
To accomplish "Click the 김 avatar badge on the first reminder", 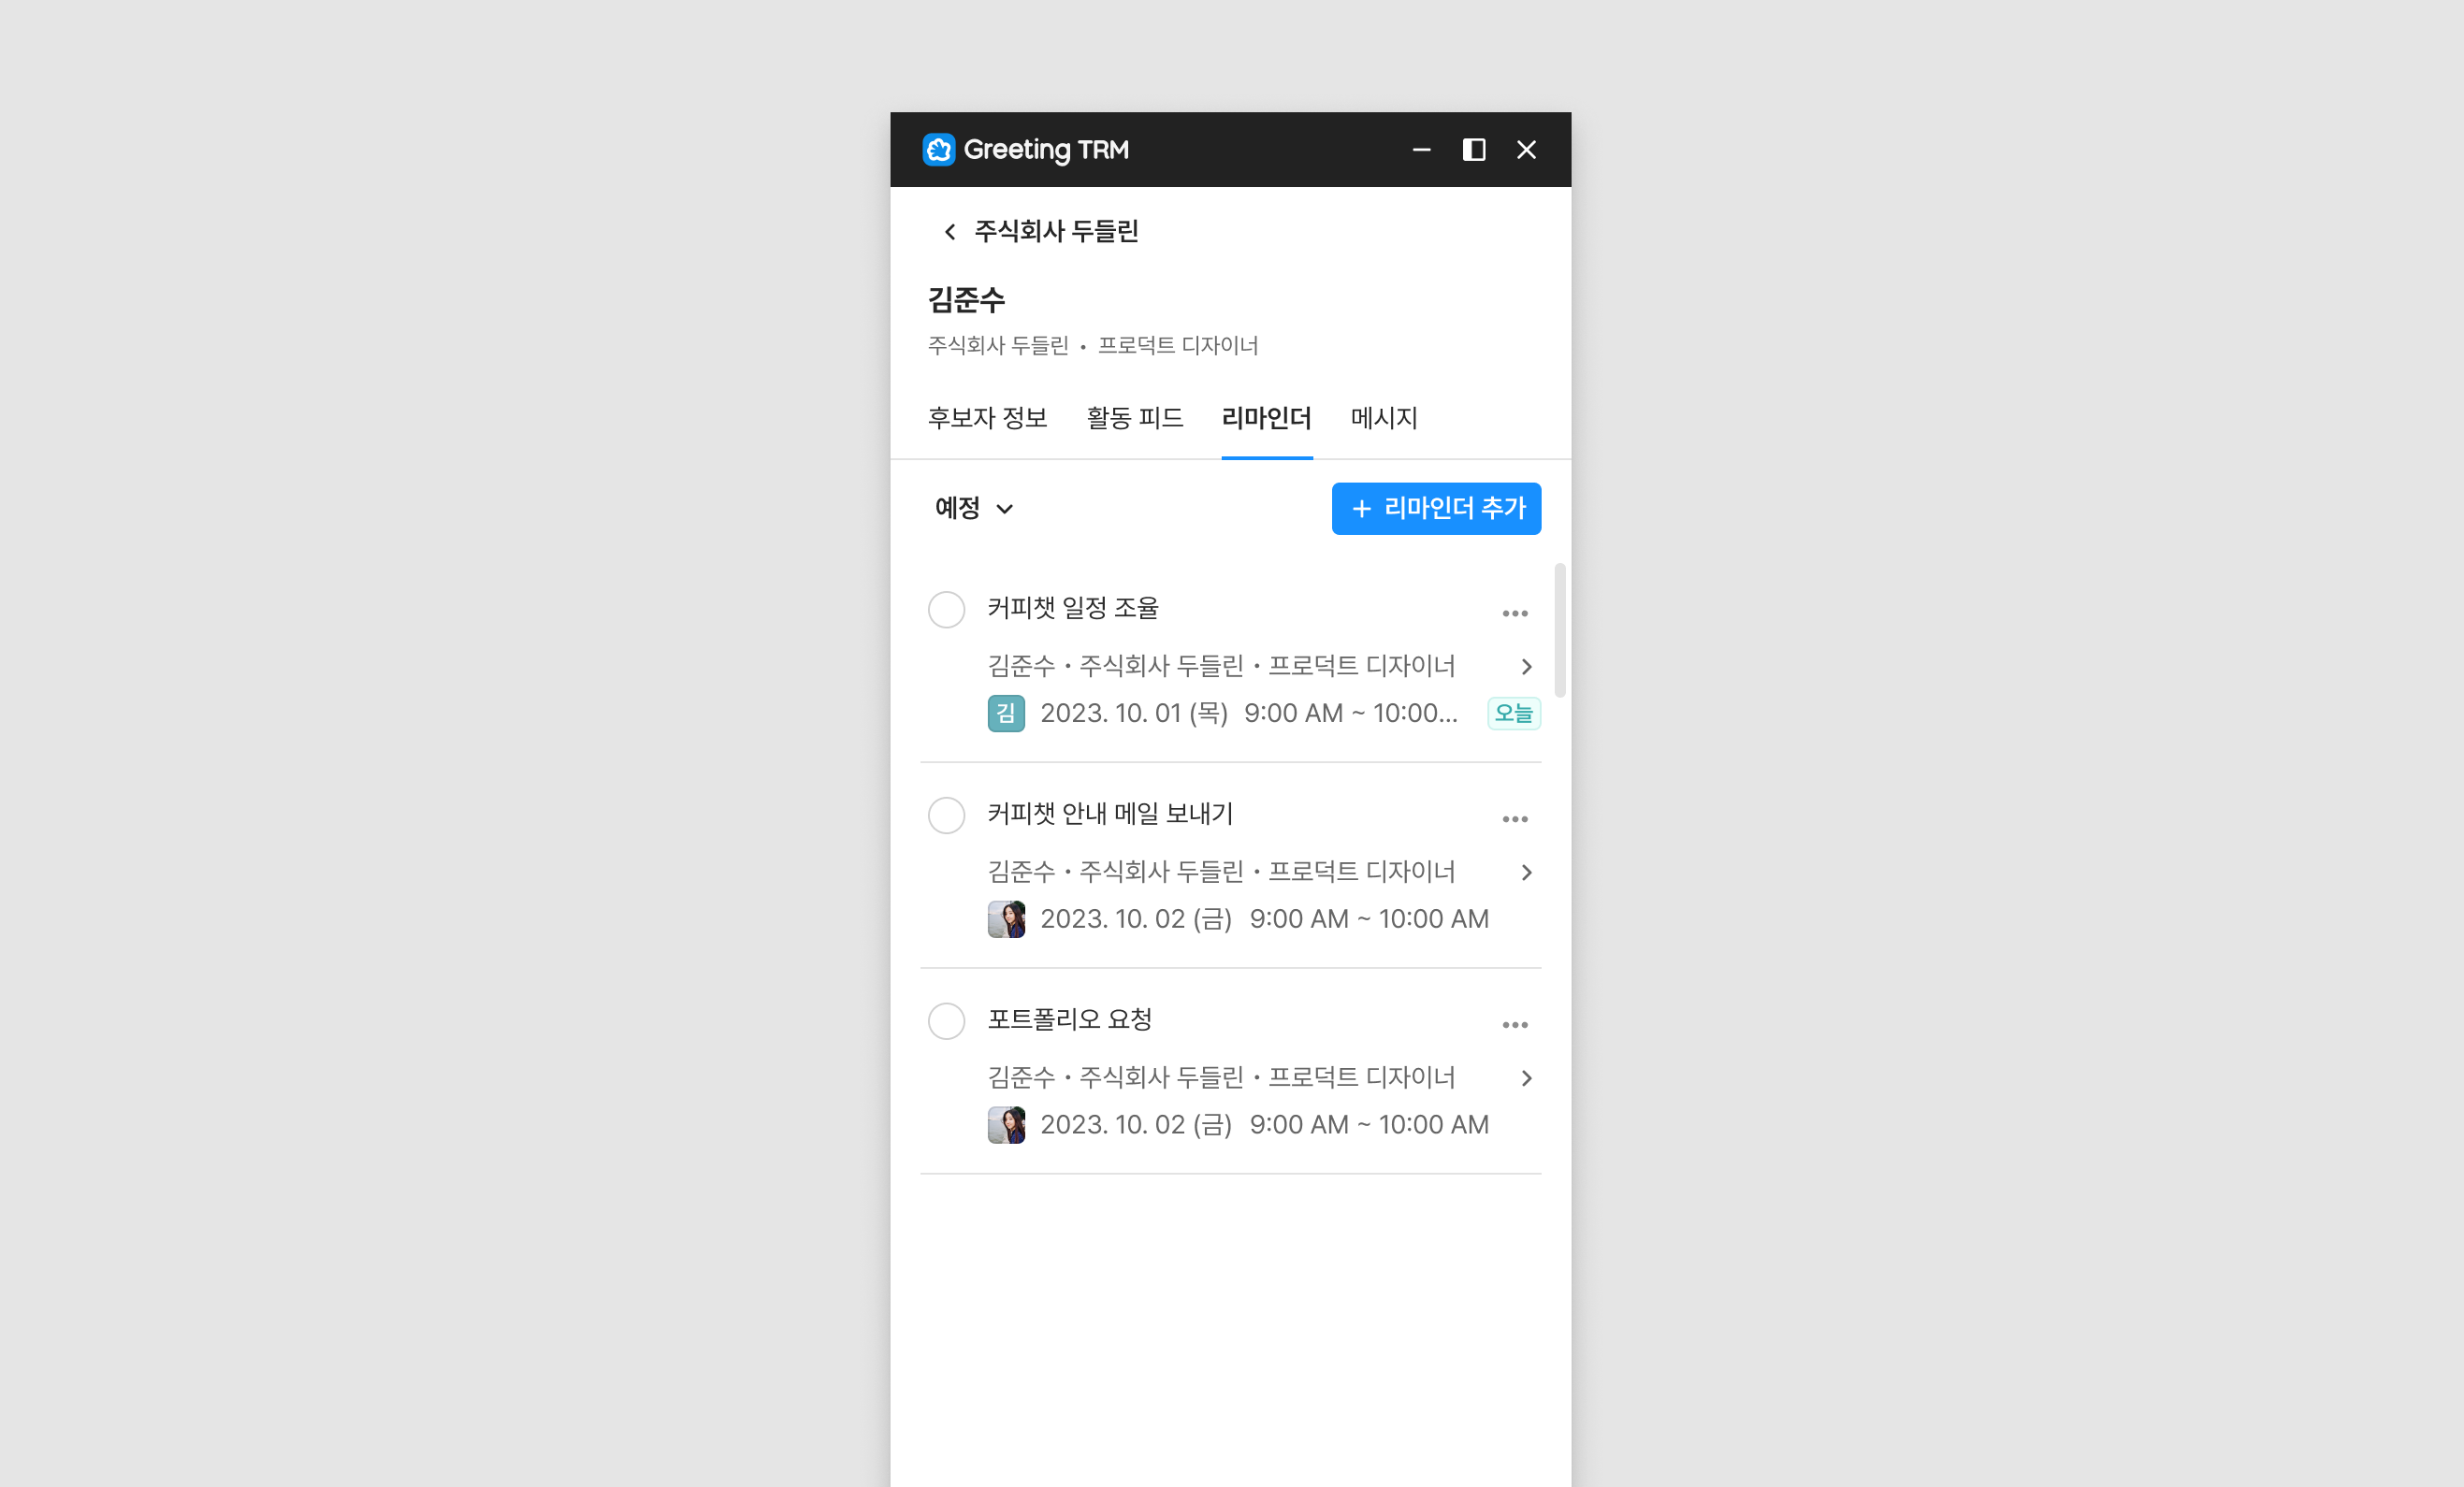I will point(1006,713).
